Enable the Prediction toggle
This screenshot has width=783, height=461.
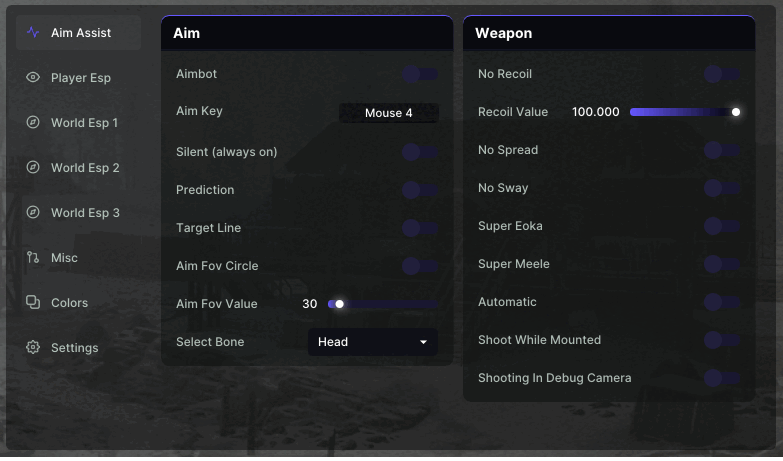tap(420, 190)
